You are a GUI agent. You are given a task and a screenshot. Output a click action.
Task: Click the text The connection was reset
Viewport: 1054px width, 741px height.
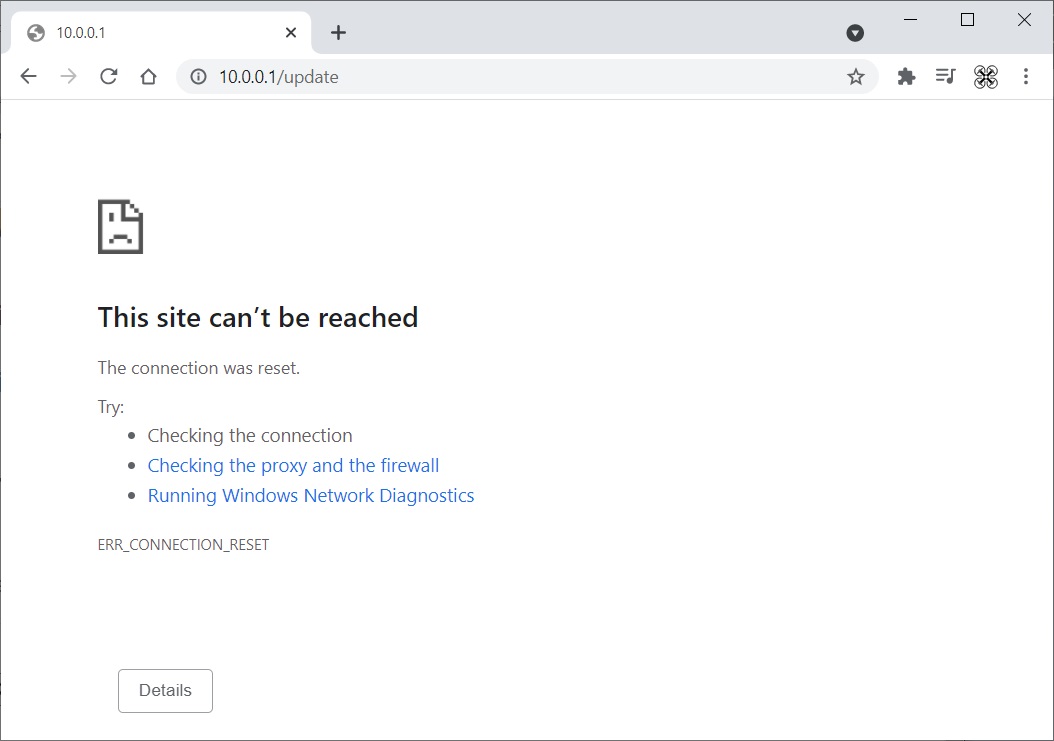point(199,368)
